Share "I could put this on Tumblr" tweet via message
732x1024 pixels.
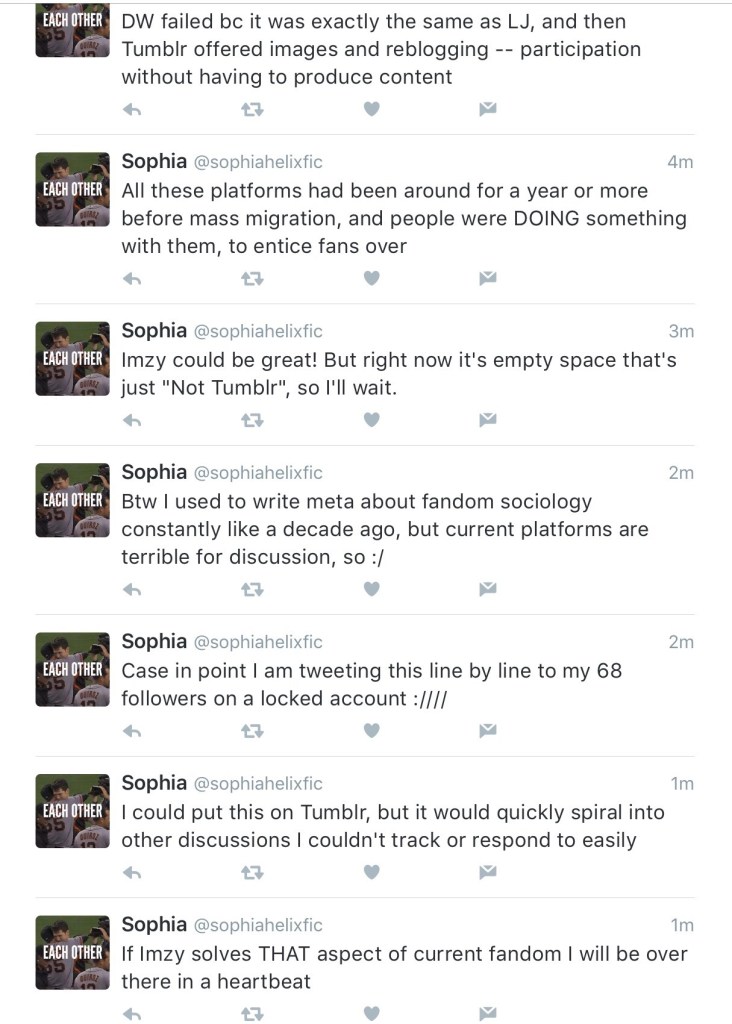[487, 872]
